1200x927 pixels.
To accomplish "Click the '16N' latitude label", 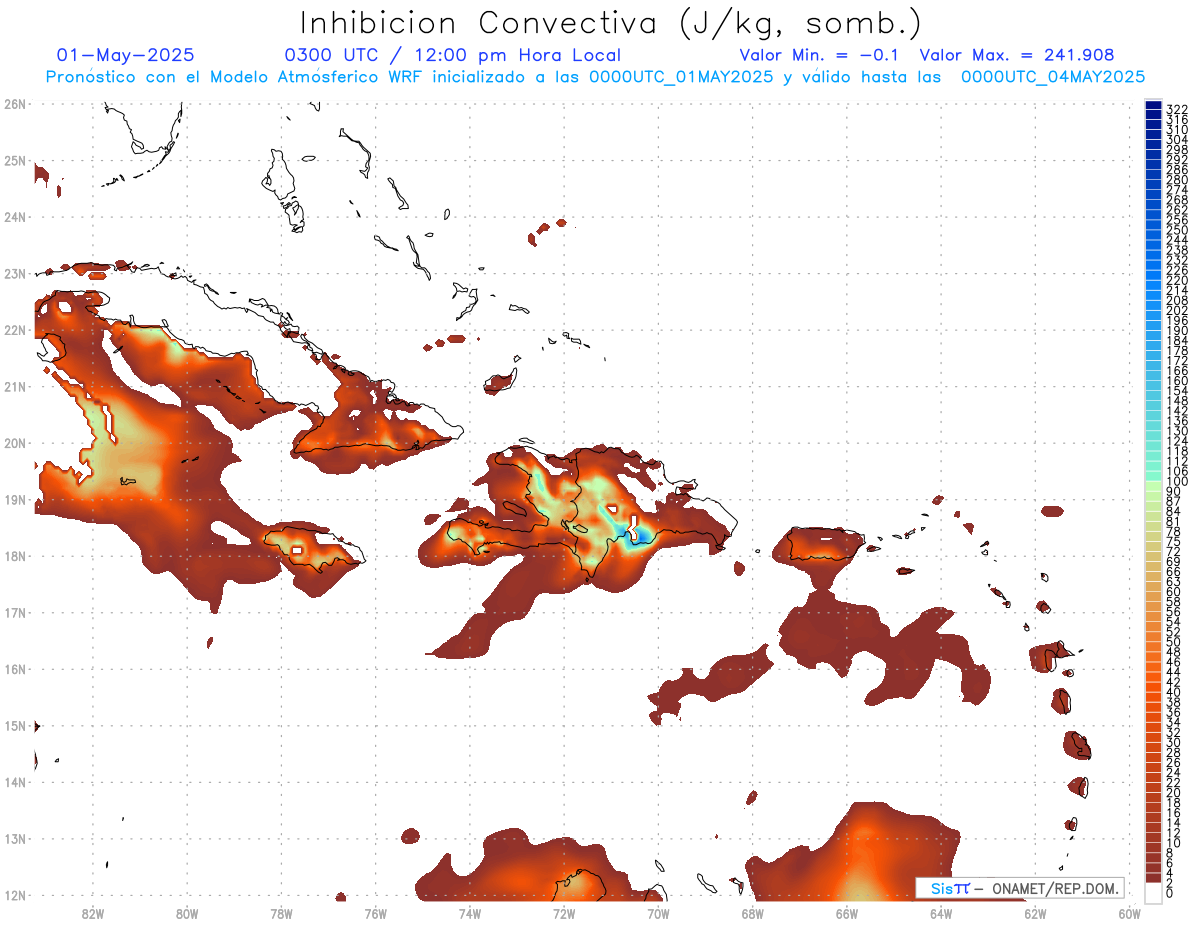I will (x=14, y=669).
